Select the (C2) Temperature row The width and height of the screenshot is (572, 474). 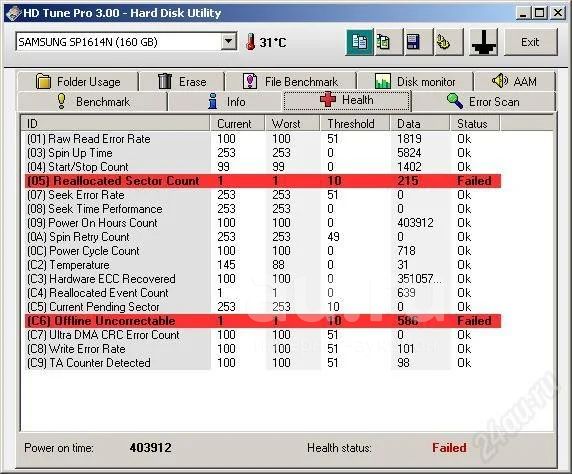tap(263, 265)
